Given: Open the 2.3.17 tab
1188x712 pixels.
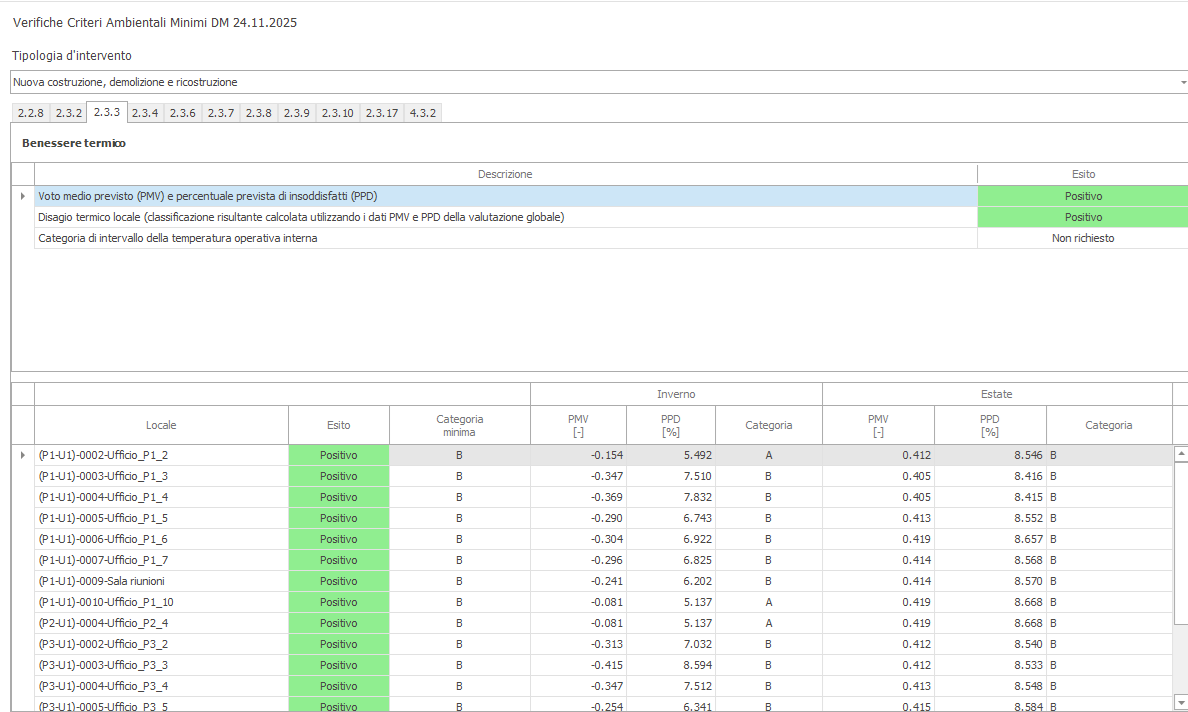Looking at the screenshot, I should click(x=381, y=113).
